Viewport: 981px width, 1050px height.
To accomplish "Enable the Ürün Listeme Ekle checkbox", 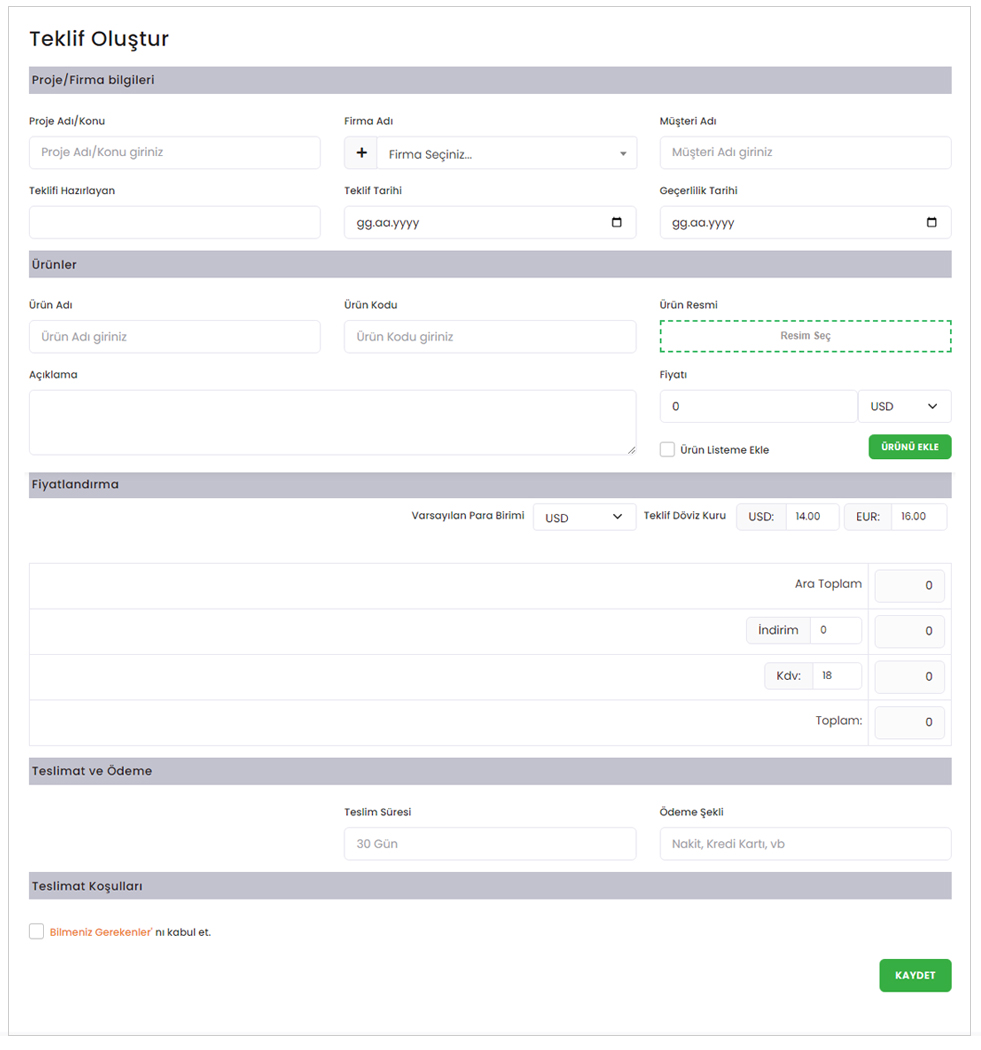I will [668, 449].
